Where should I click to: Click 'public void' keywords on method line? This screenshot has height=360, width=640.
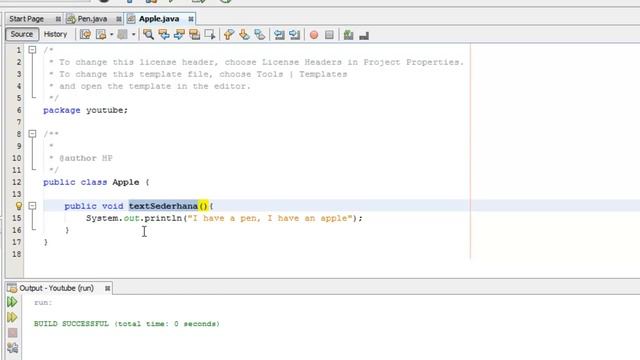(x=94, y=206)
